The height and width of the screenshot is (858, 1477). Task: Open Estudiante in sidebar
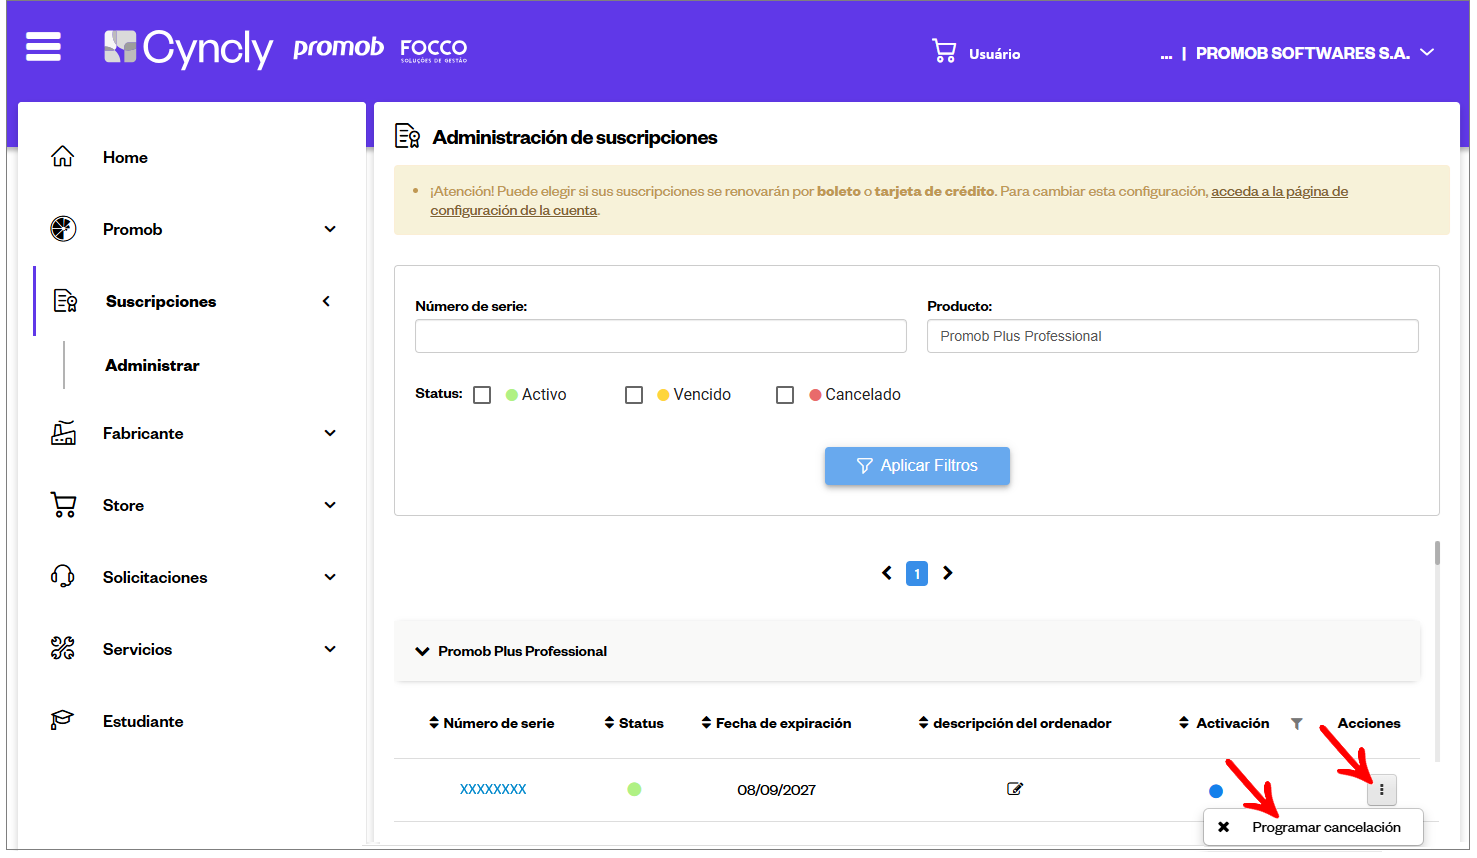143,721
